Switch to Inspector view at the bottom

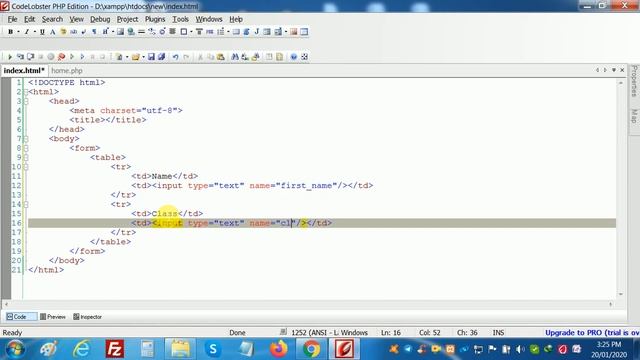[87, 317]
